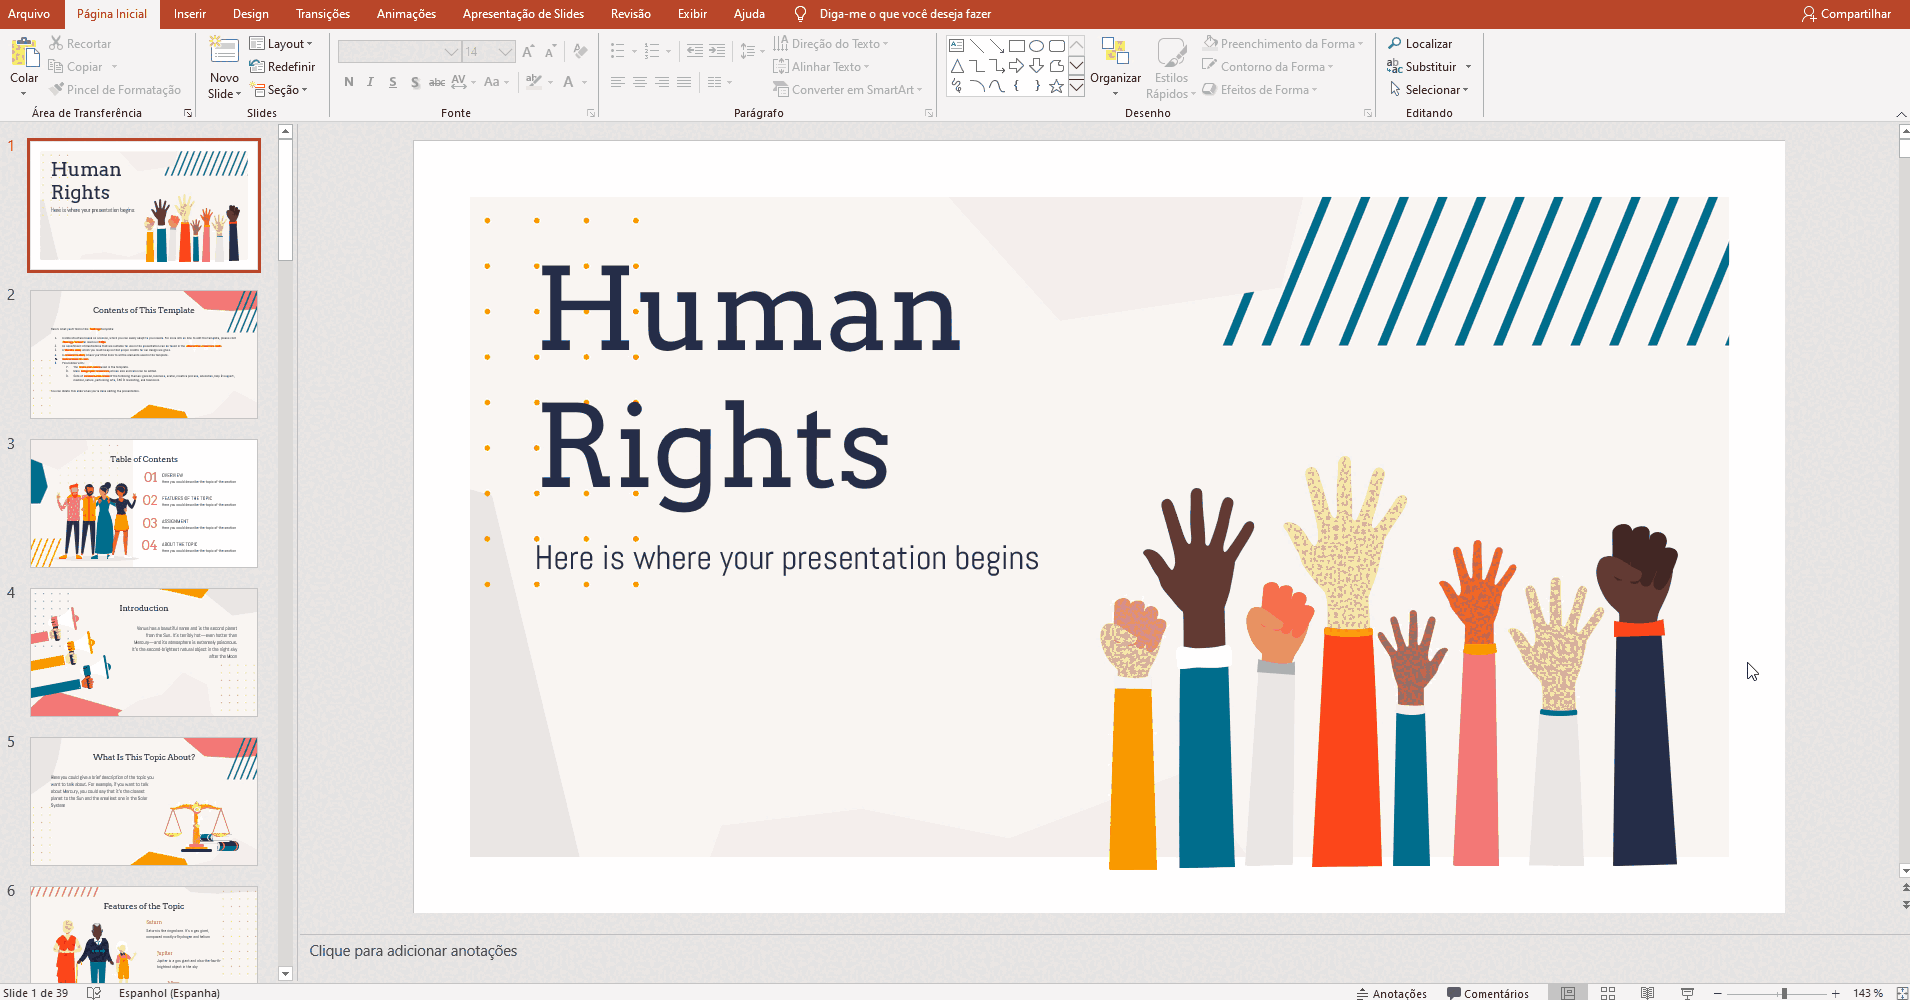Image resolution: width=1910 pixels, height=1000 pixels.
Task: Toggle the Anotações notes pane
Action: [1391, 993]
